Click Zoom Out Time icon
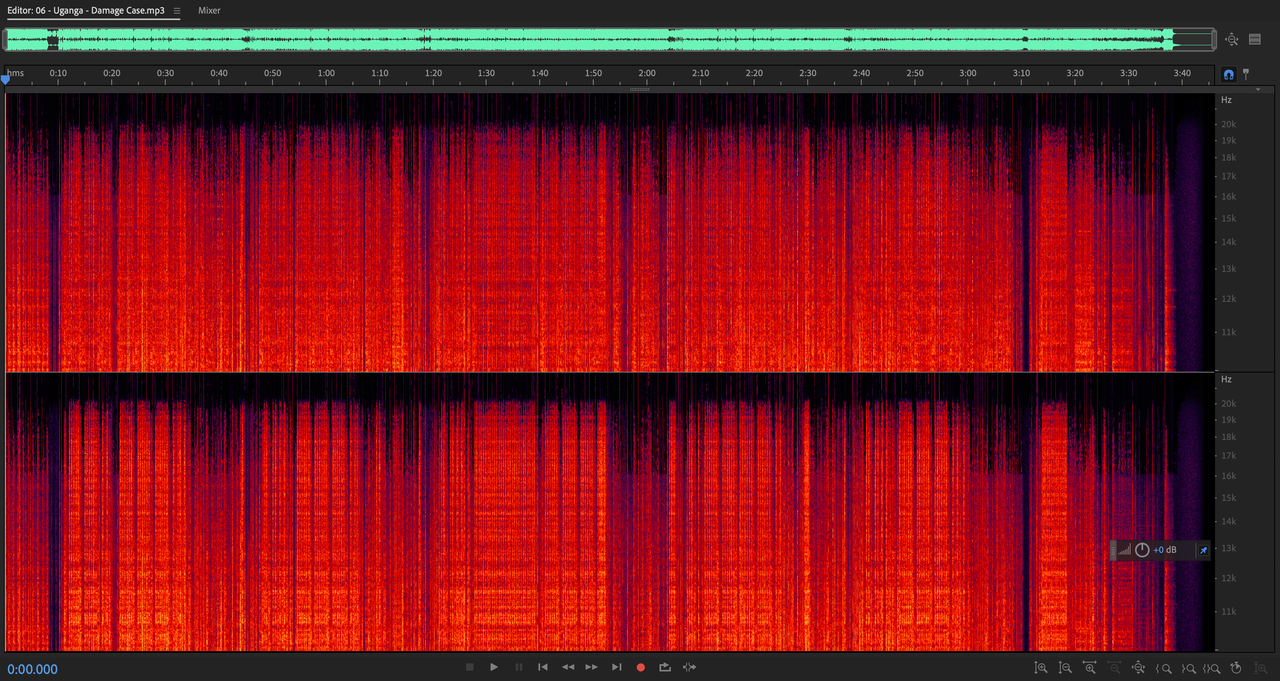This screenshot has height=681, width=1280. click(x=1114, y=667)
